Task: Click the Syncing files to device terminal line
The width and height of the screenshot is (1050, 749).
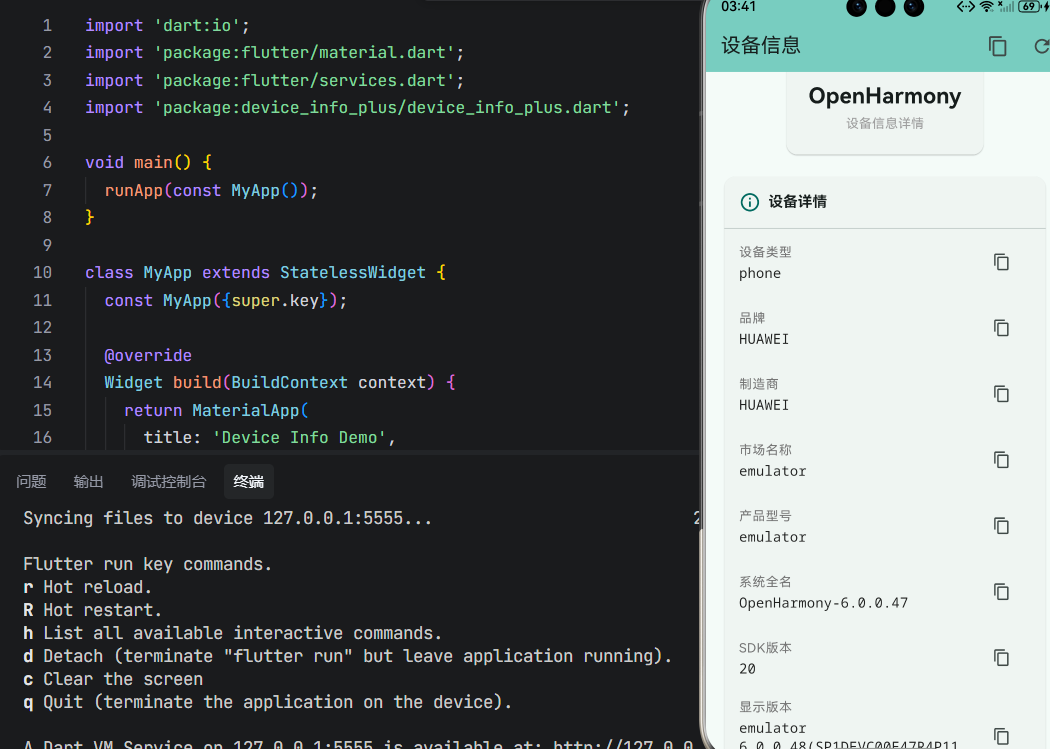Action: point(228,519)
